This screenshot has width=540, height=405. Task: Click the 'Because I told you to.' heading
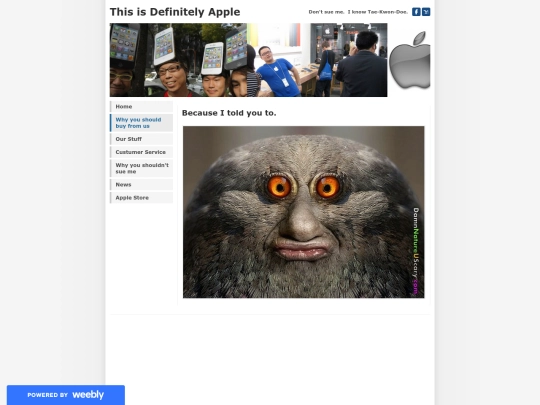tap(229, 113)
